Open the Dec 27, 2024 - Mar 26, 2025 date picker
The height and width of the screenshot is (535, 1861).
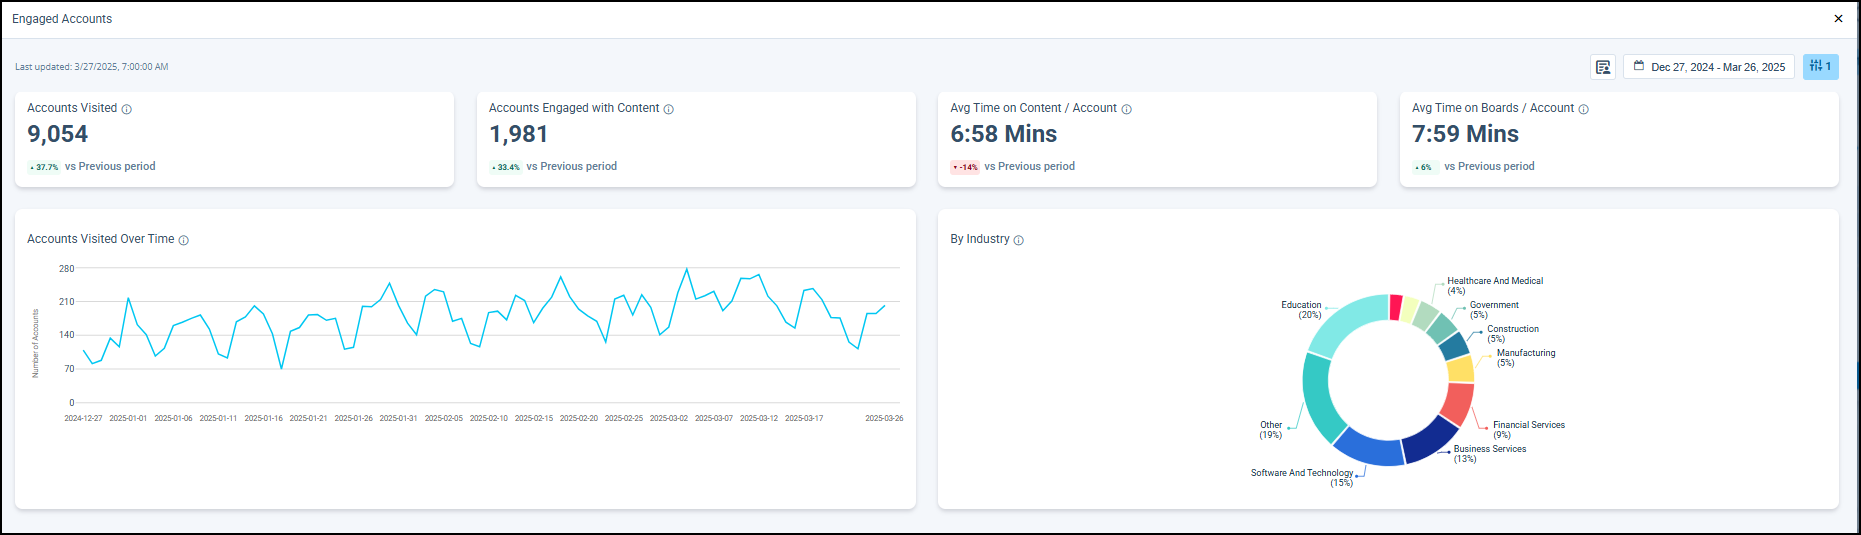1709,67
